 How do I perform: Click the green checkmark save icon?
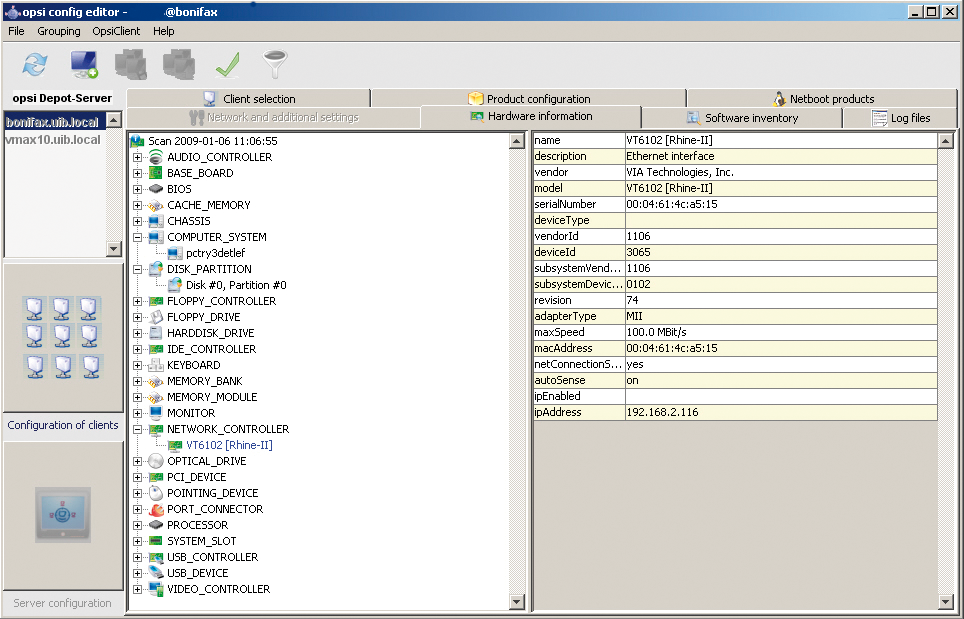(227, 64)
